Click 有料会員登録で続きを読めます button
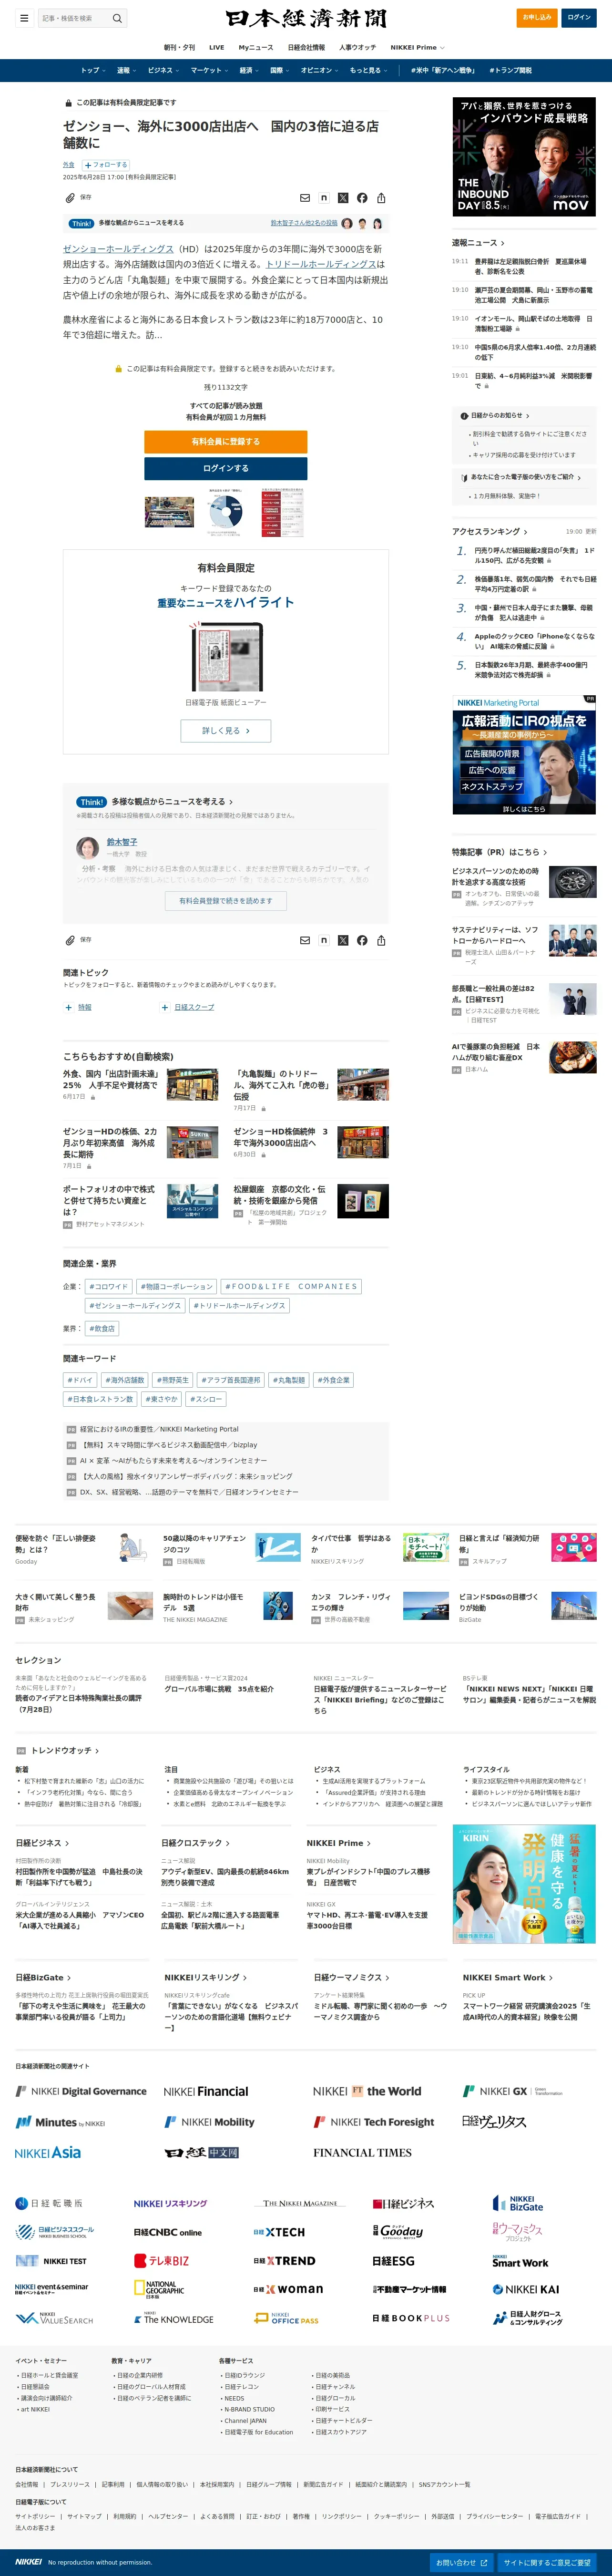The width and height of the screenshot is (612, 2576). [226, 901]
